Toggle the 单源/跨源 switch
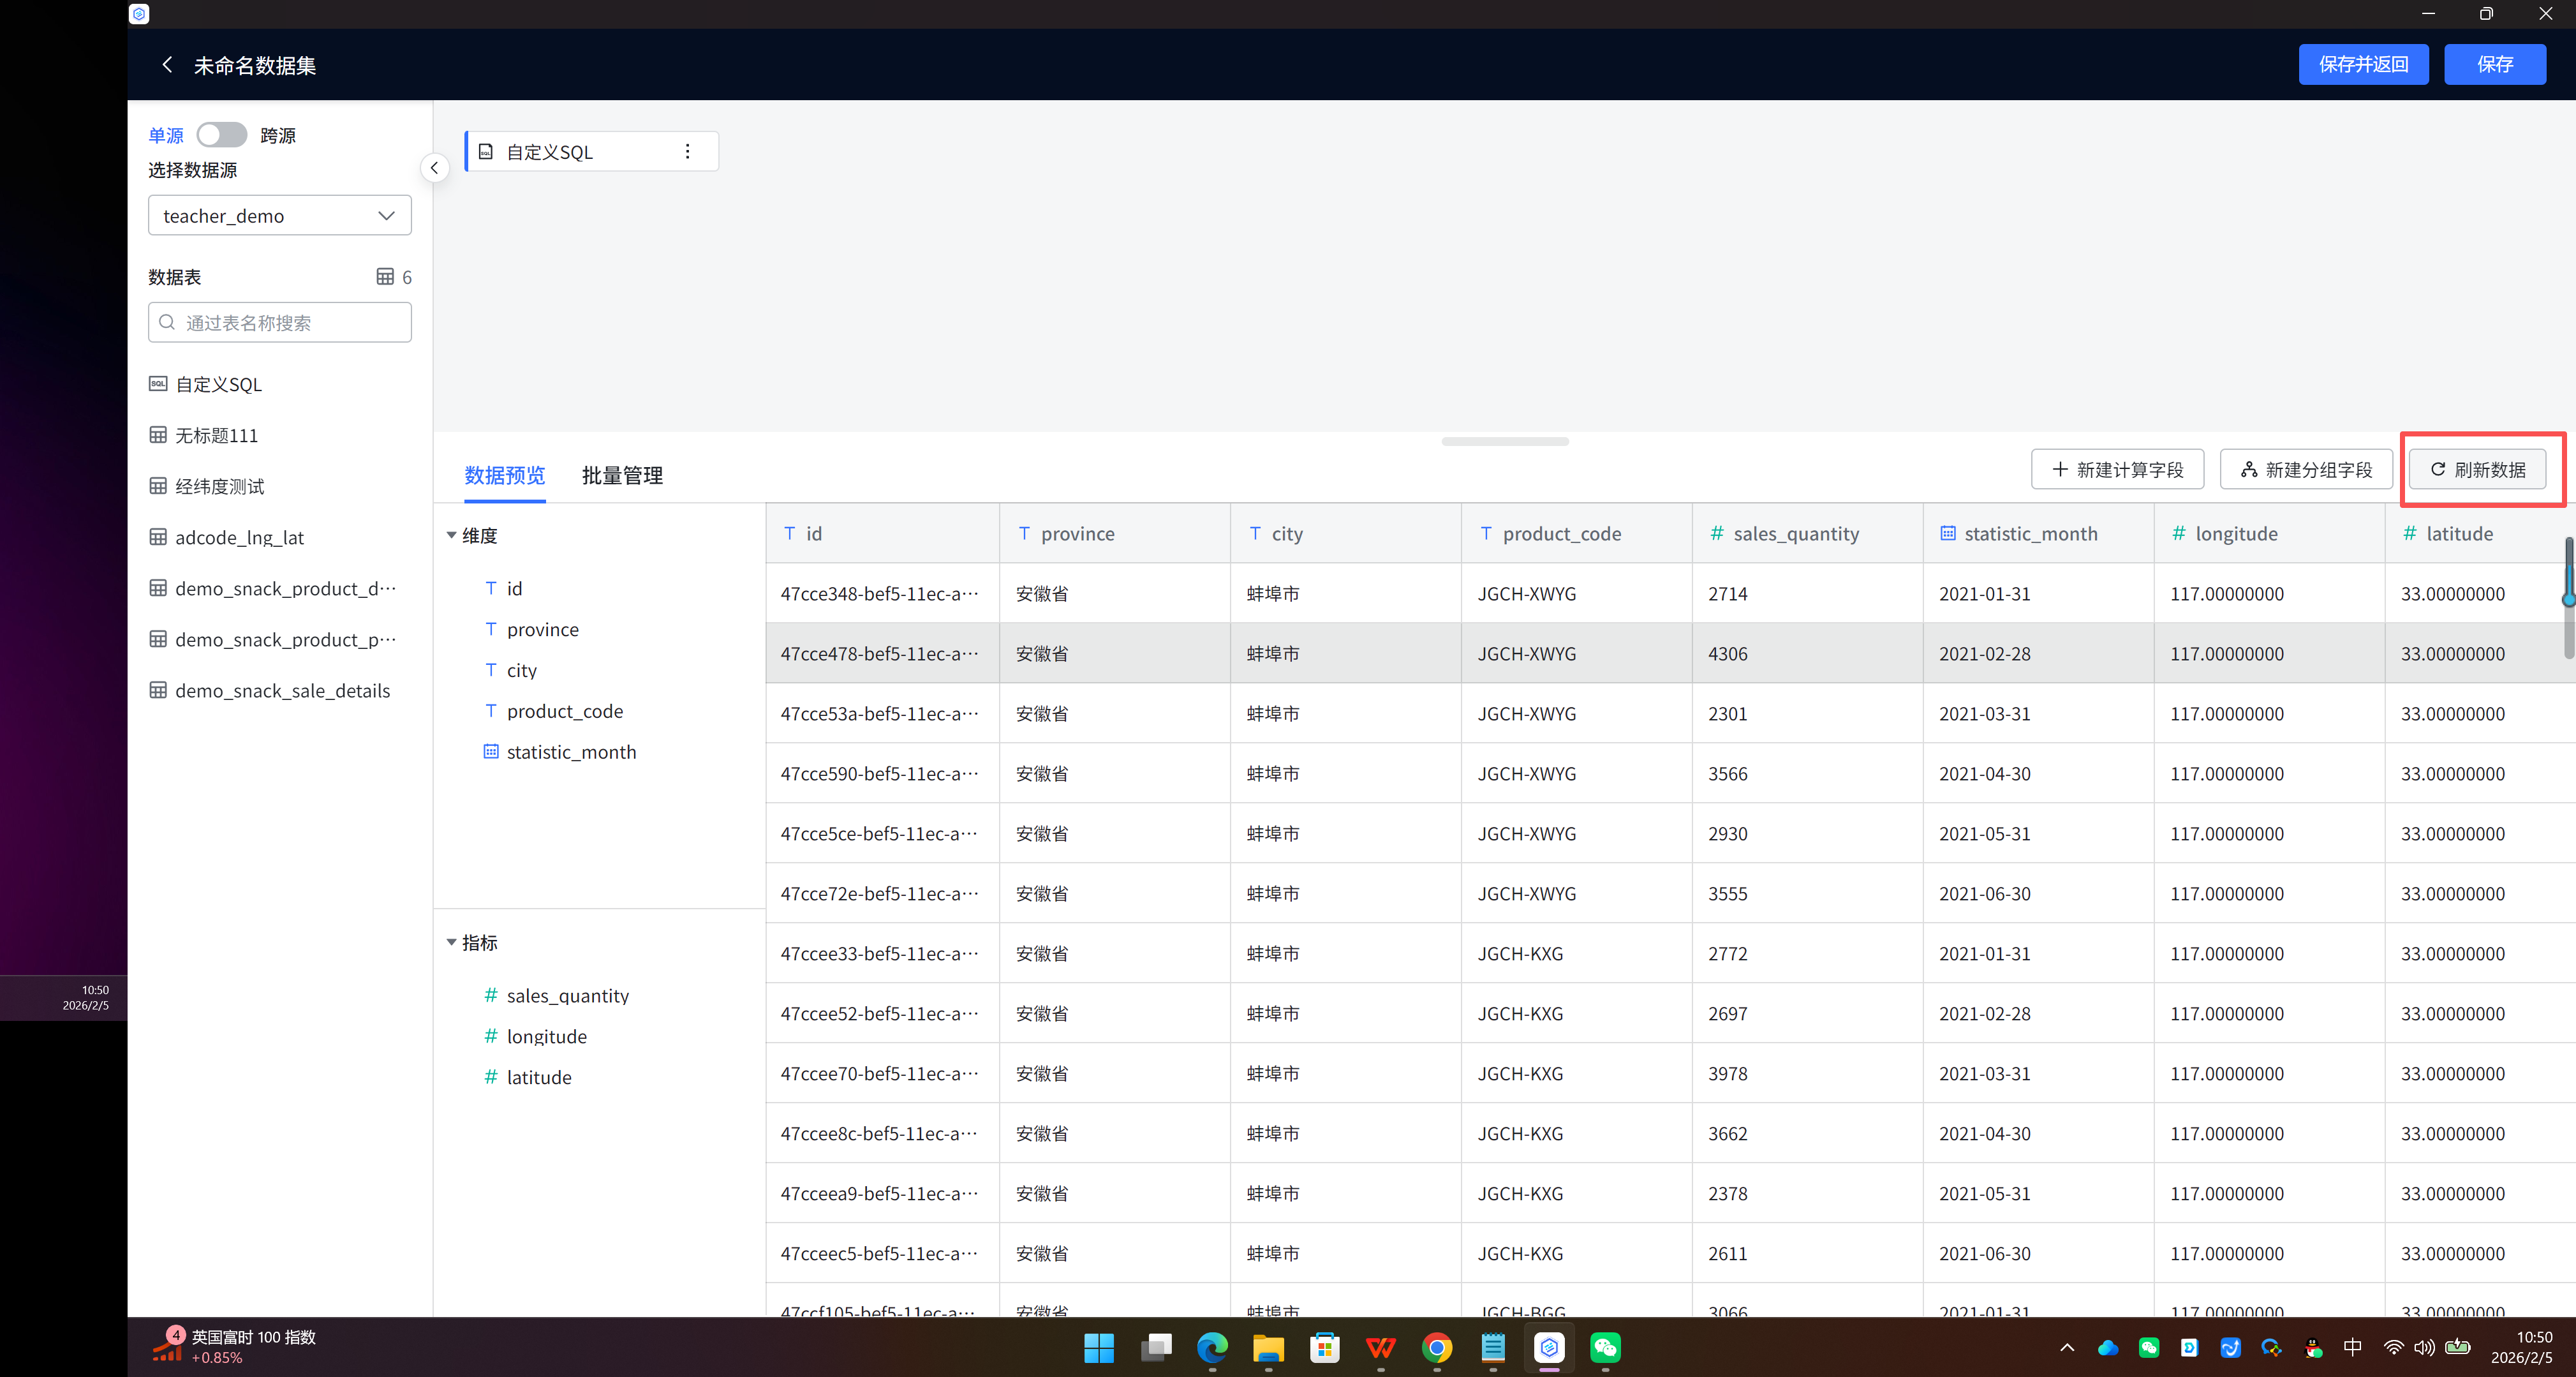The width and height of the screenshot is (2576, 1377). 221,135
